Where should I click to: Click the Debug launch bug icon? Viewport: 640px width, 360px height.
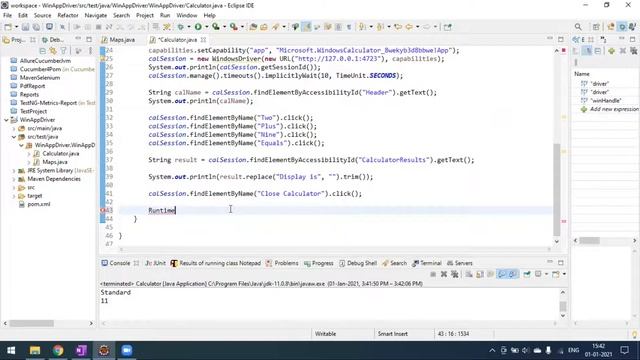click(180, 27)
